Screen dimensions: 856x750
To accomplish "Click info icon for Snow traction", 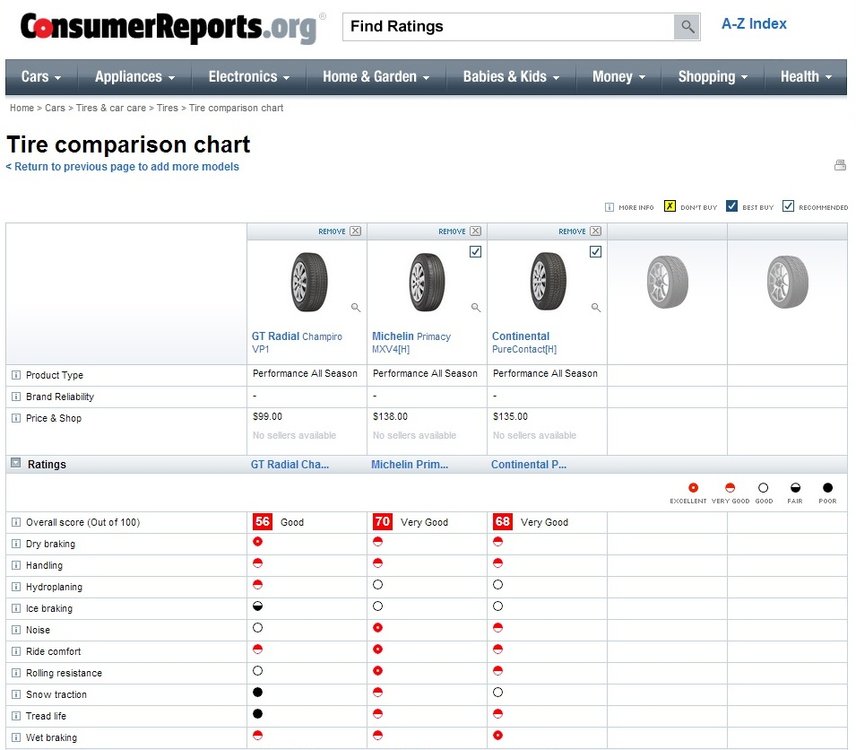I will coord(16,694).
